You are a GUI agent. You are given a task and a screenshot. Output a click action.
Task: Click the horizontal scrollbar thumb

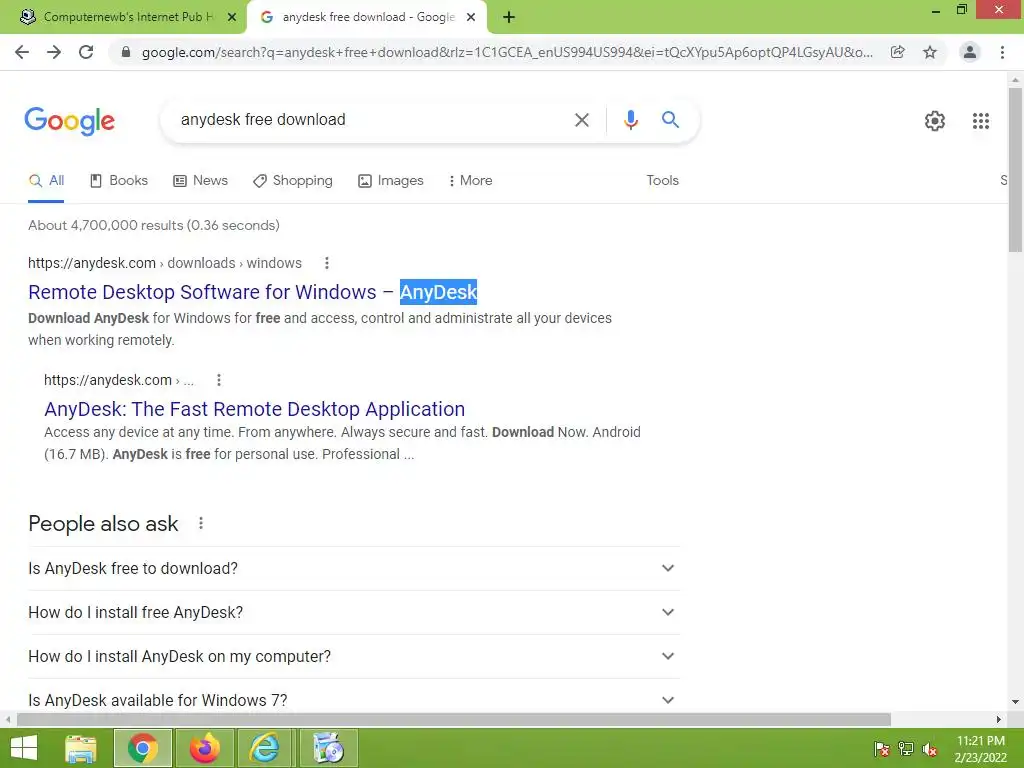point(454,720)
